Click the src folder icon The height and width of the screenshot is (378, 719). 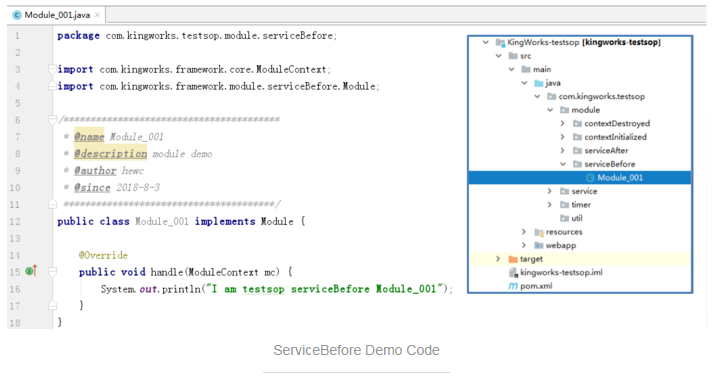pyautogui.click(x=513, y=56)
